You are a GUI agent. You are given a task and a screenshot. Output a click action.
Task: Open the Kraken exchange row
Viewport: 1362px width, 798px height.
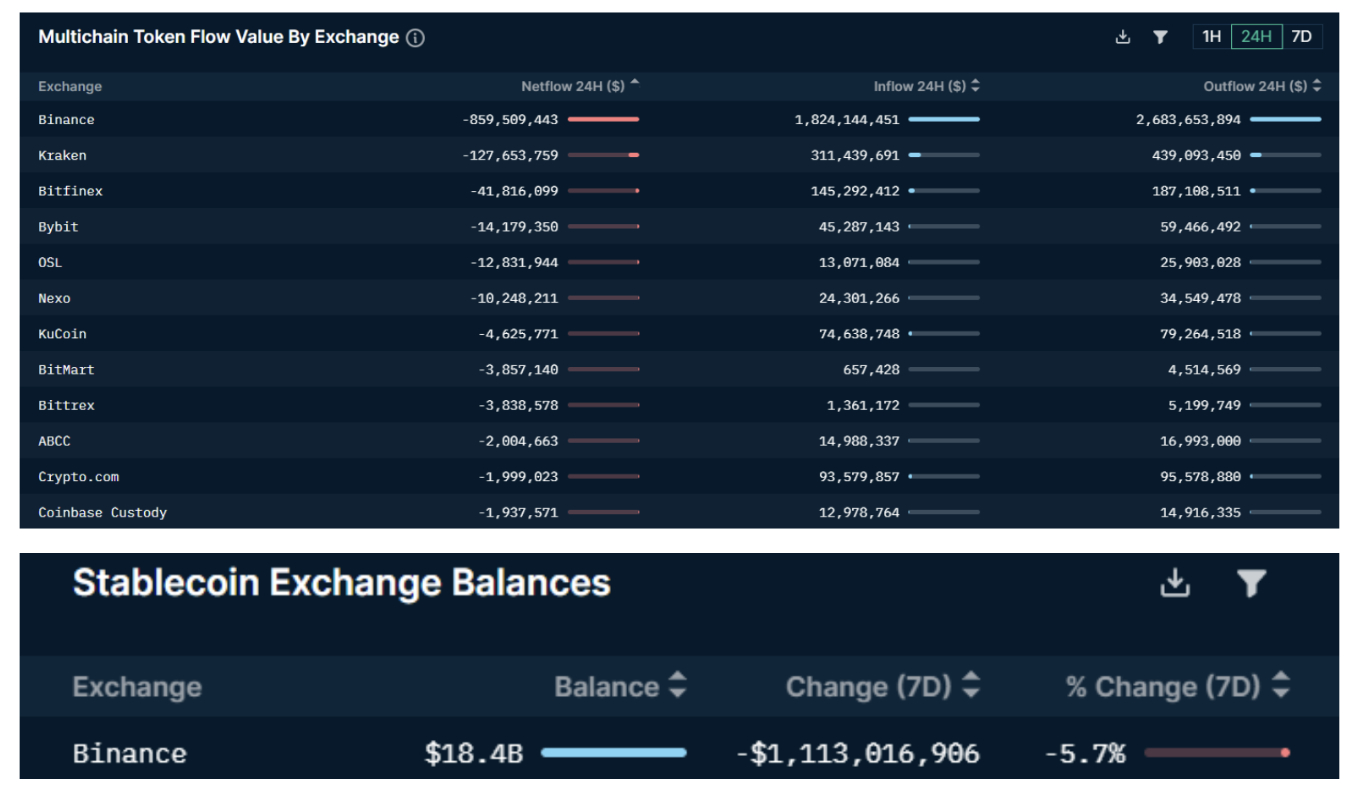[62, 155]
